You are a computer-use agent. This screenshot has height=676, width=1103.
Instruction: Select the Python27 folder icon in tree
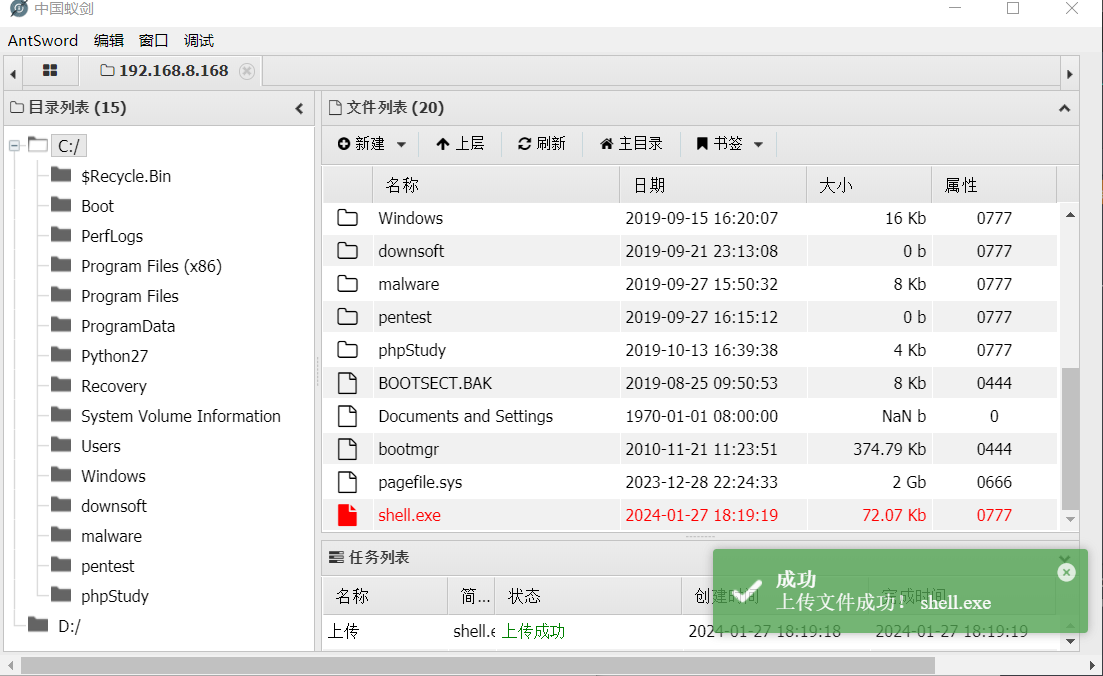pyautogui.click(x=62, y=356)
